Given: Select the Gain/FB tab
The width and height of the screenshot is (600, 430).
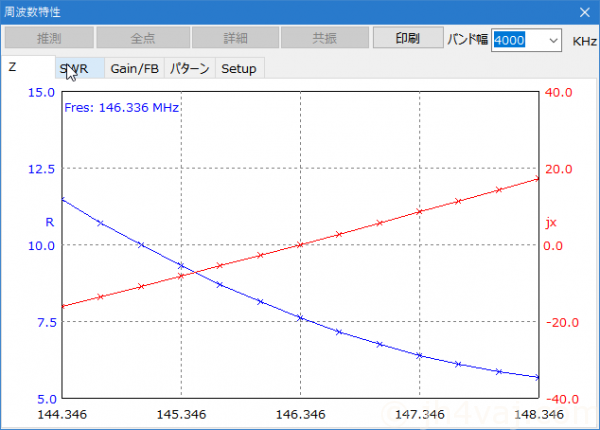Looking at the screenshot, I should tap(134, 68).
